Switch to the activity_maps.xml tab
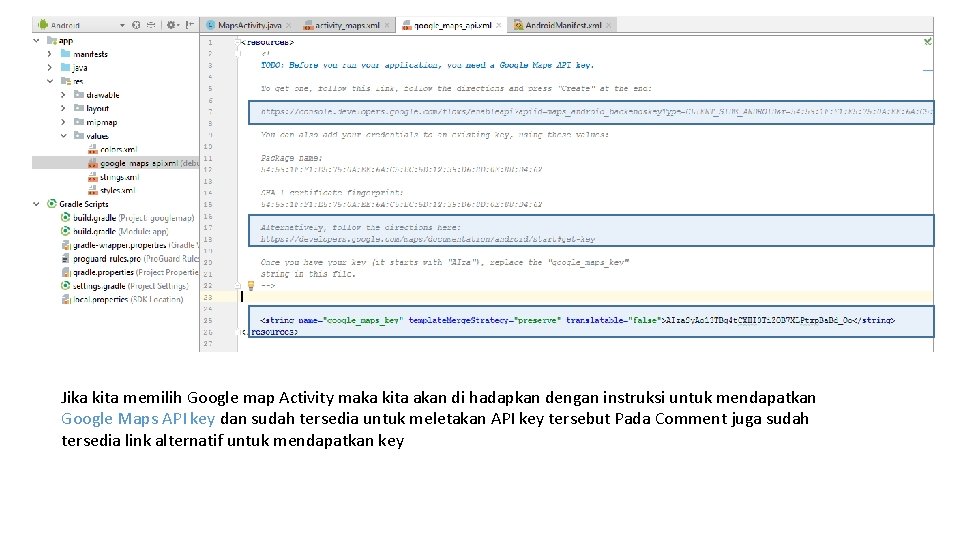Screen dimensions: 960x540 [x=347, y=25]
